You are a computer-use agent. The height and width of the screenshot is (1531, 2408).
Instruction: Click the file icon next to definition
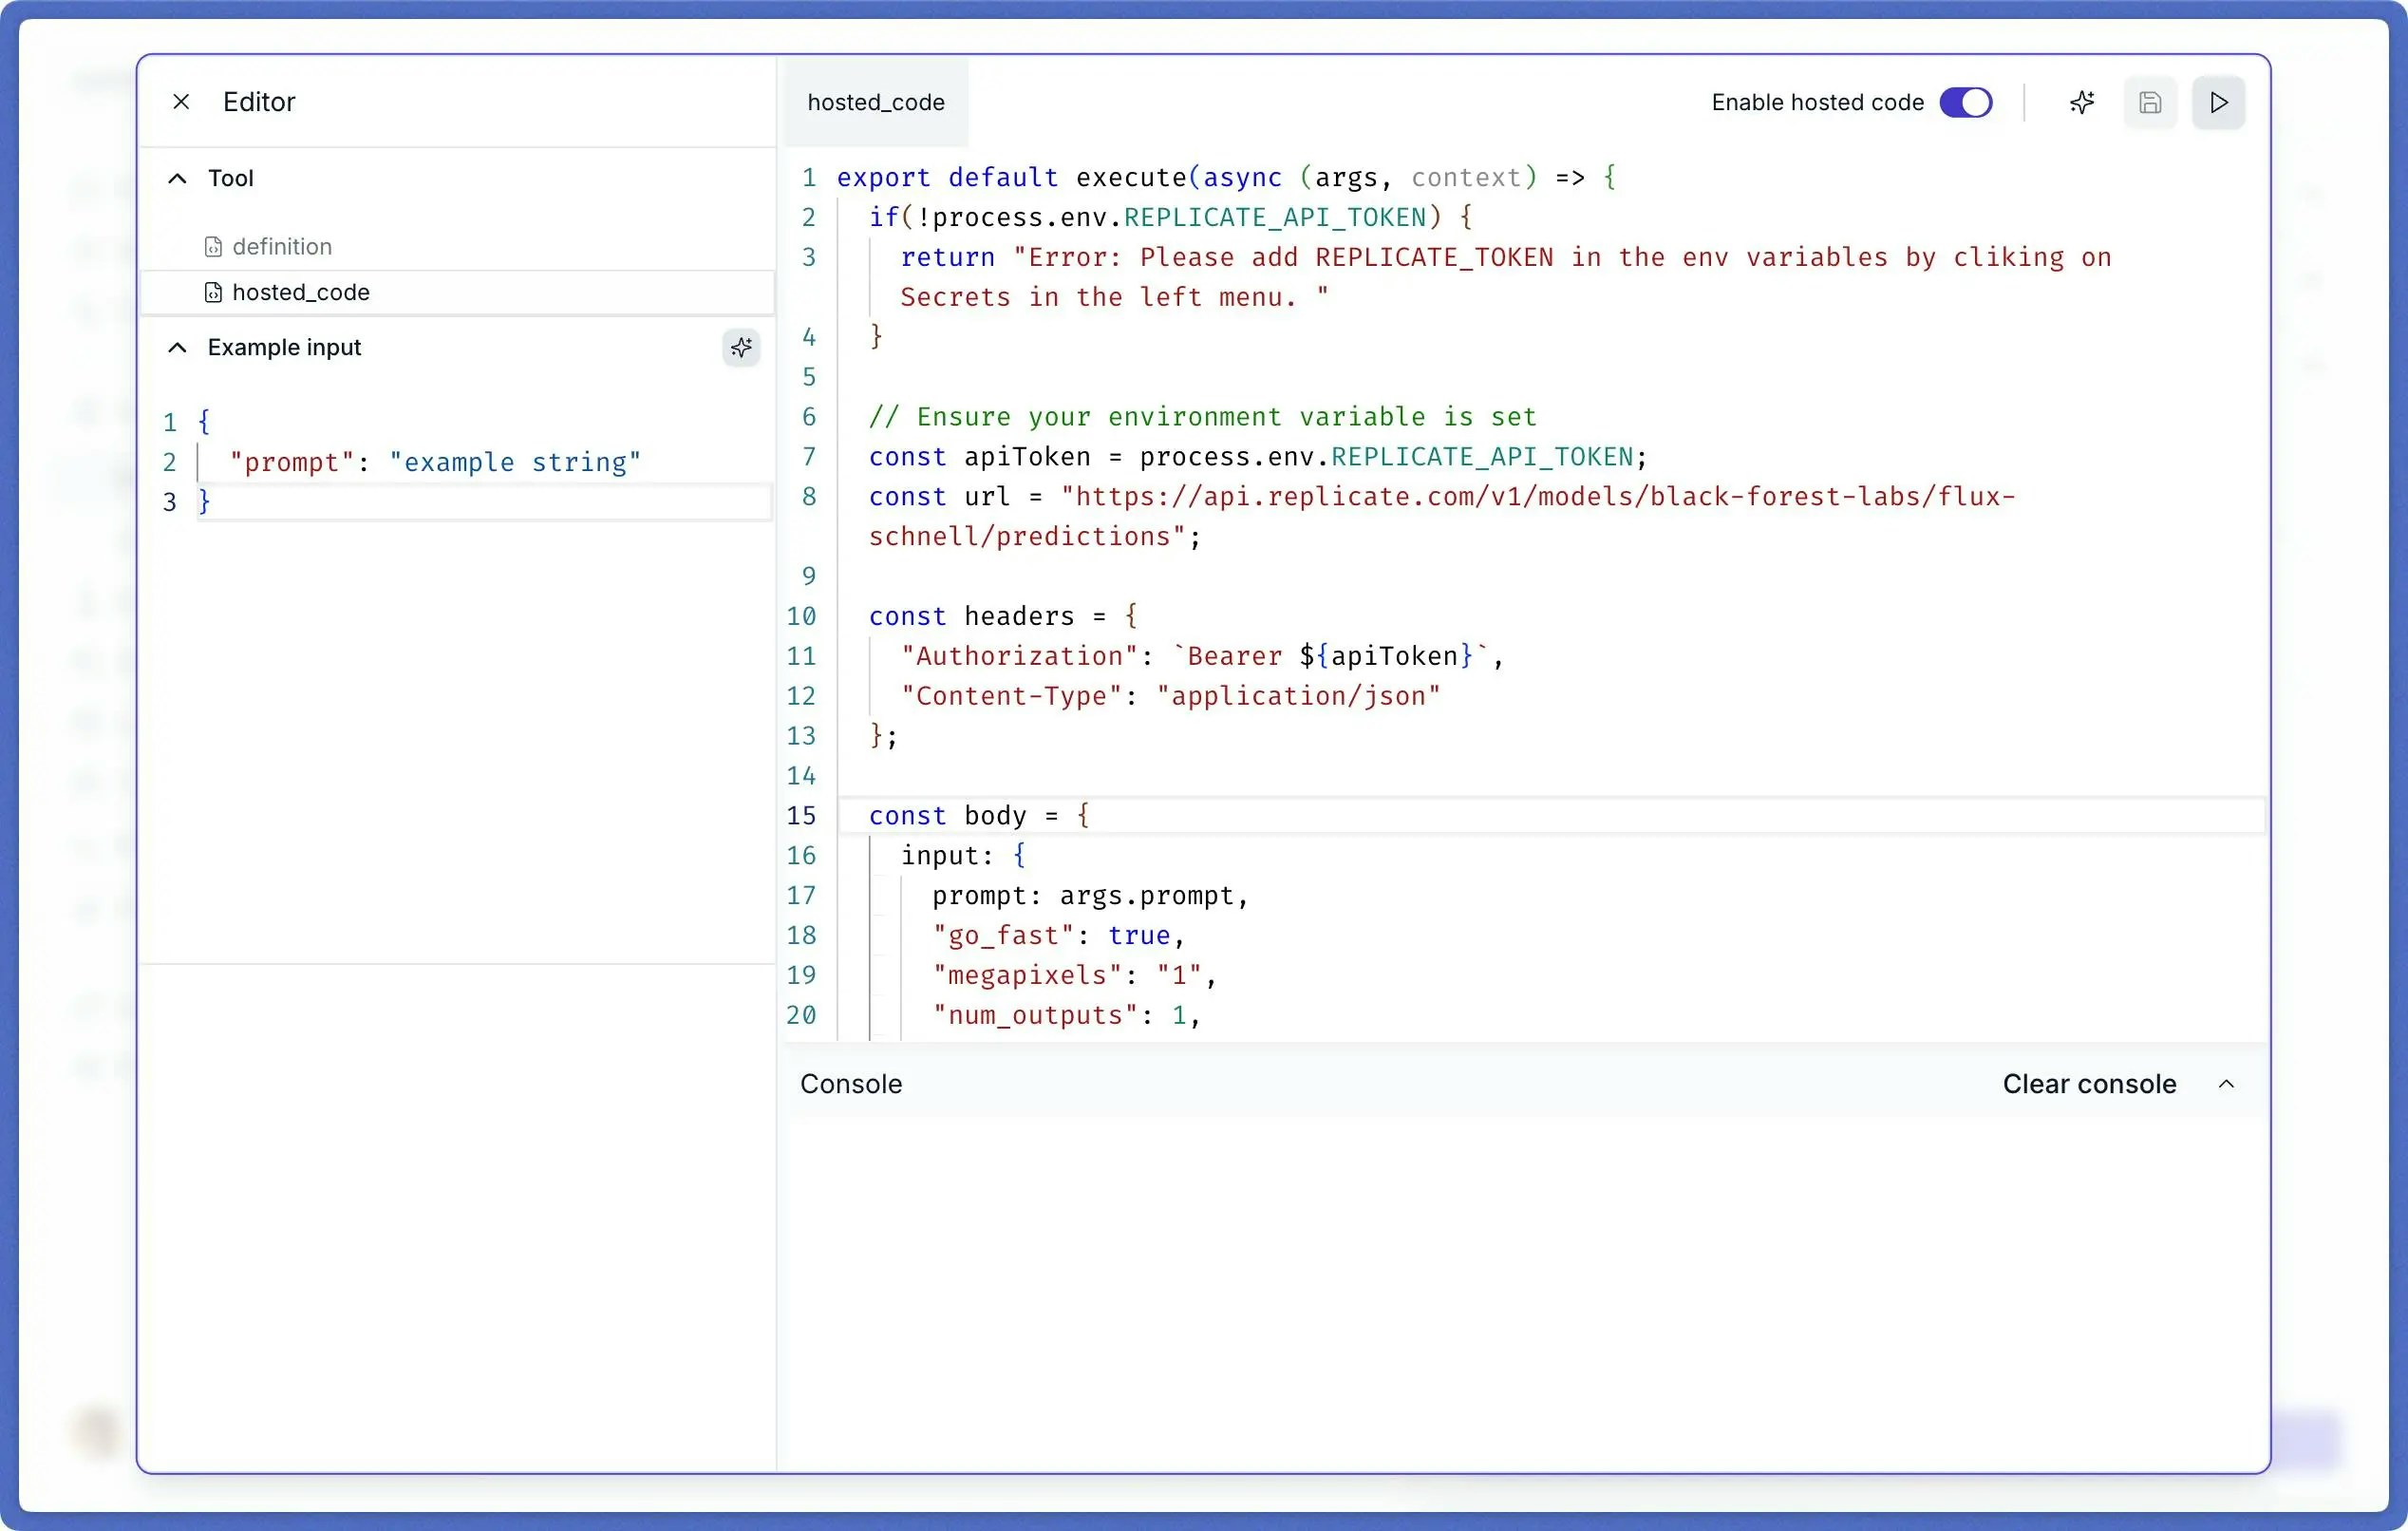pyautogui.click(x=213, y=246)
